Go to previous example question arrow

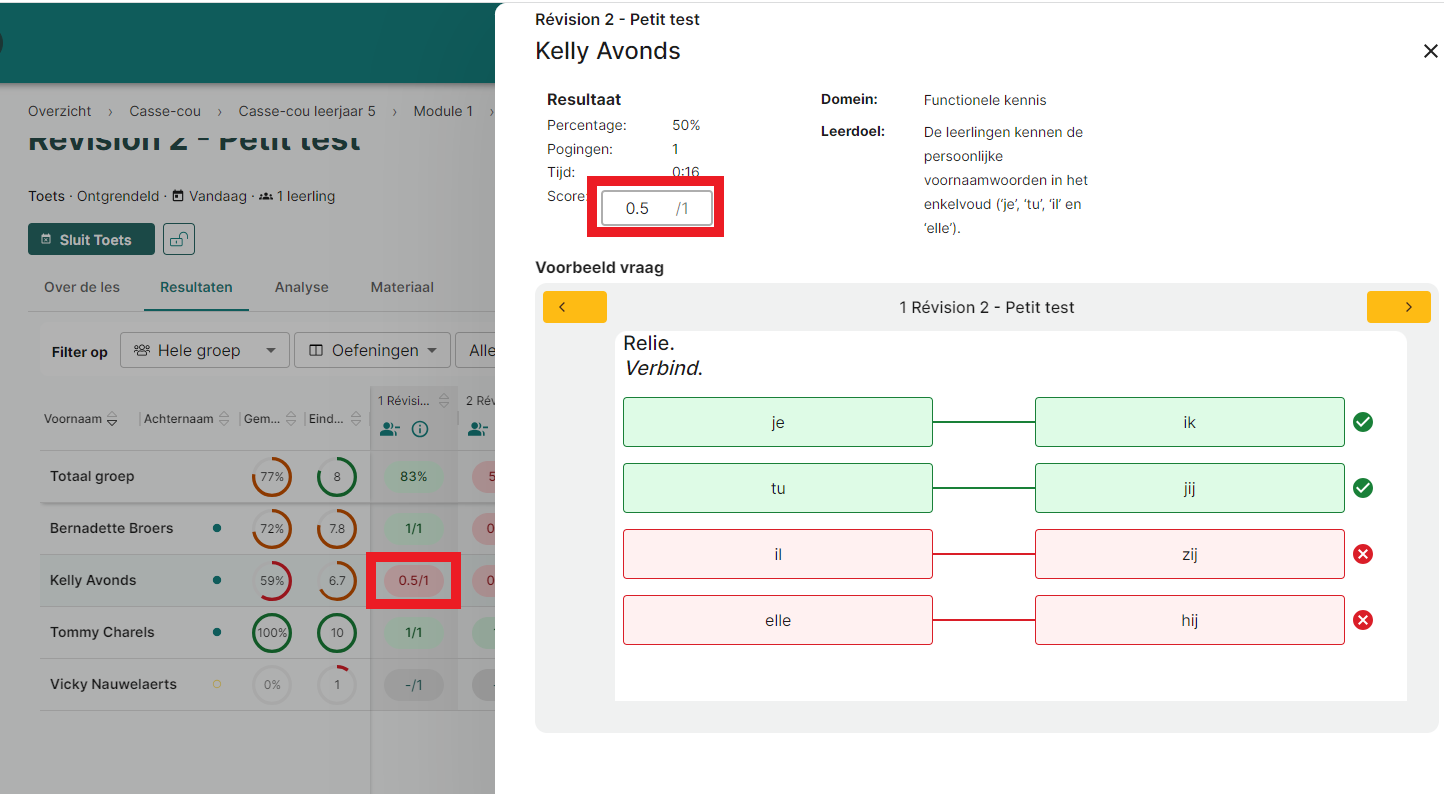click(x=574, y=307)
